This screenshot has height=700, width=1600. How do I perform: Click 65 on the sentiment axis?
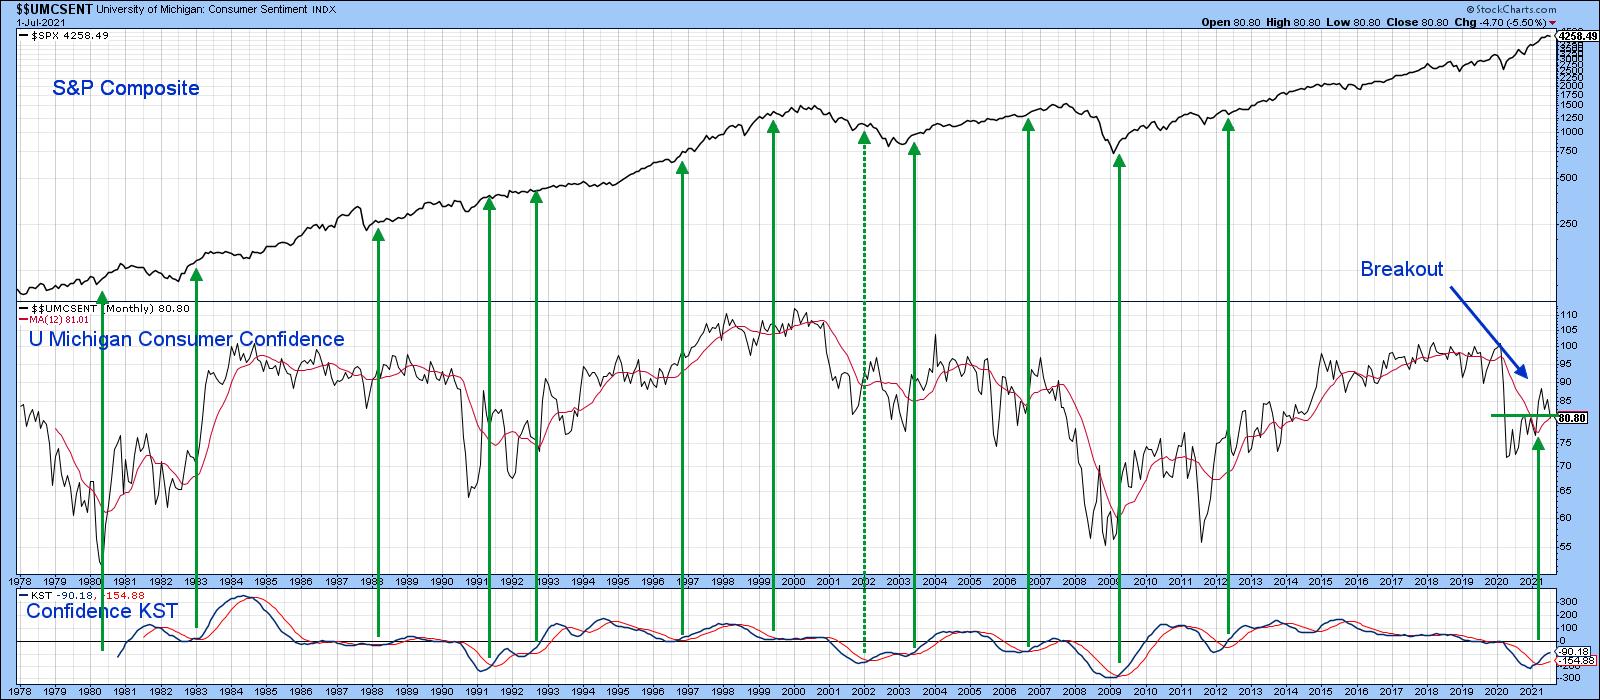(x=1566, y=491)
